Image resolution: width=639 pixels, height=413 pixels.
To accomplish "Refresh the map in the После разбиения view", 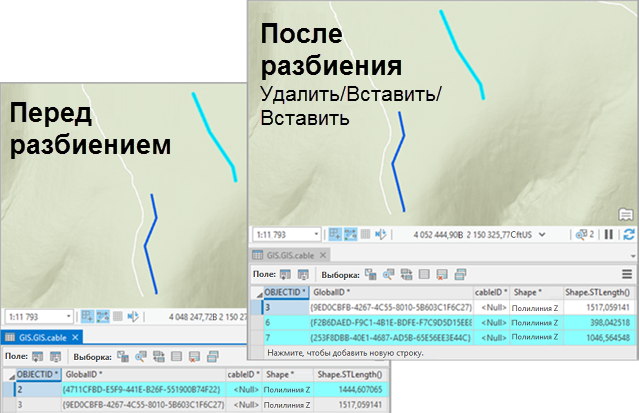I will [x=628, y=234].
